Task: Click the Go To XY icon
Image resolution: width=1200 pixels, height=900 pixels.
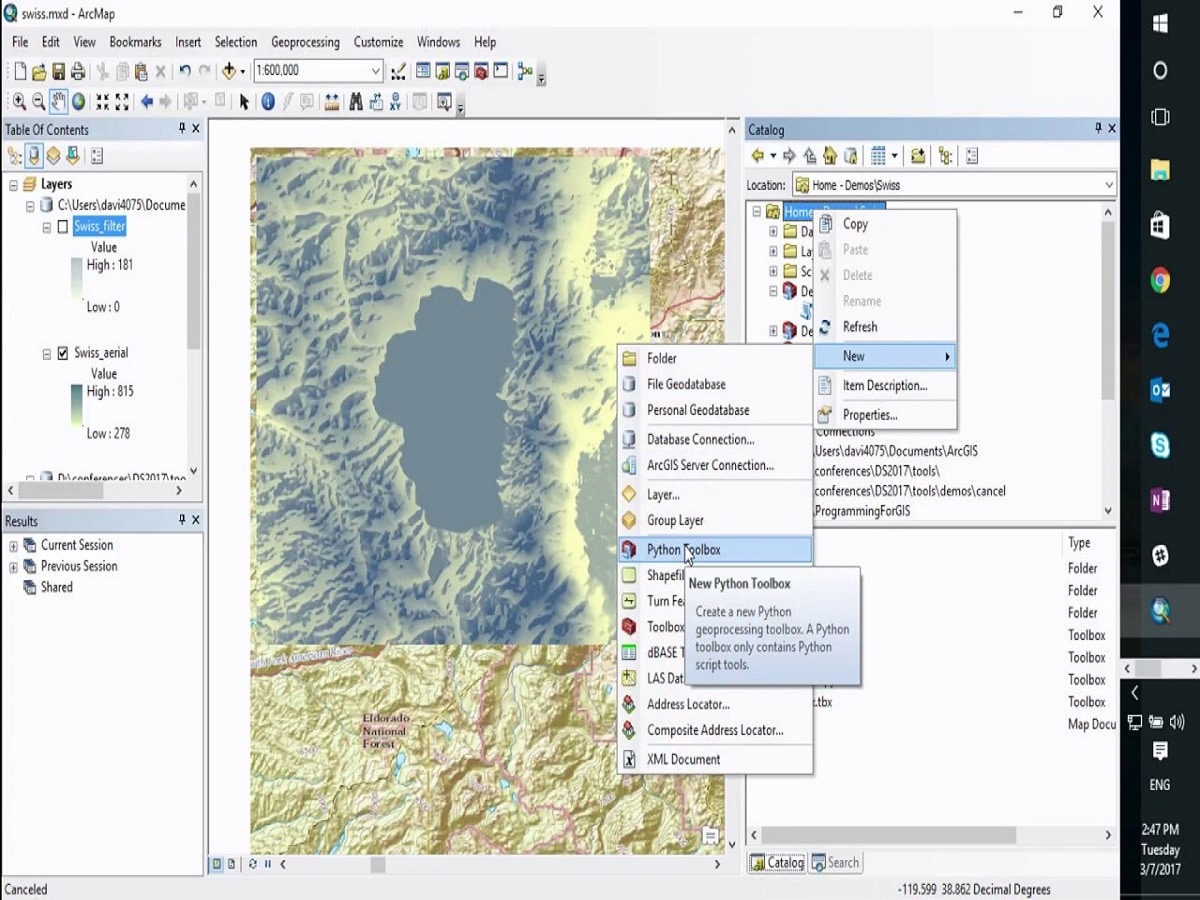Action: click(x=397, y=101)
